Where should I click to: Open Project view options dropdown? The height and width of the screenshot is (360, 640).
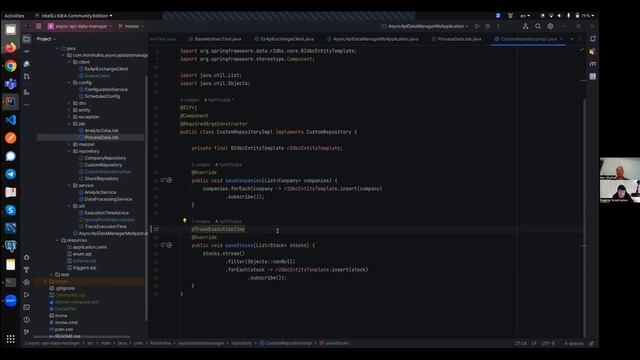coord(46,39)
